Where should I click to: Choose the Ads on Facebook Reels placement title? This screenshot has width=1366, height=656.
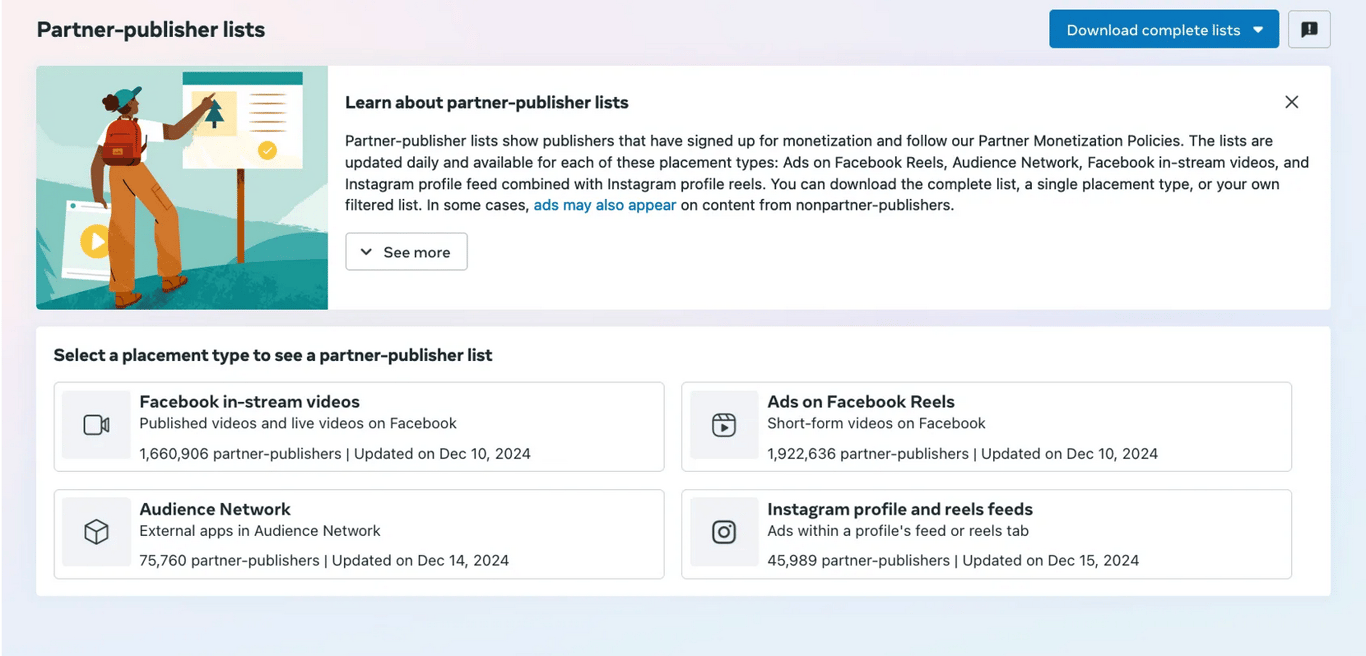tap(861, 402)
